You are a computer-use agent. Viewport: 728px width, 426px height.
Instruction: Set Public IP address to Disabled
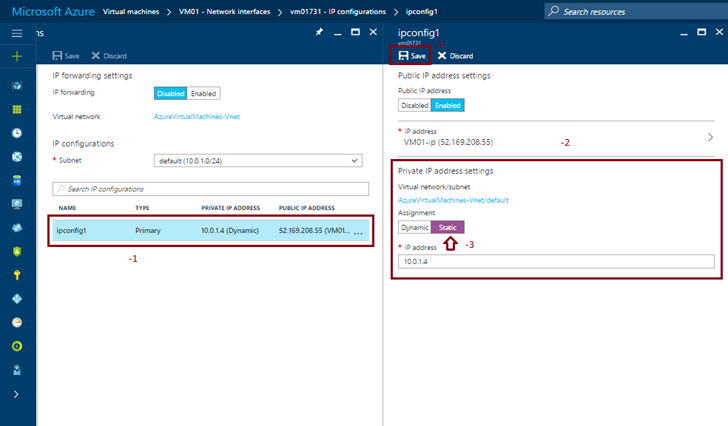tap(415, 105)
